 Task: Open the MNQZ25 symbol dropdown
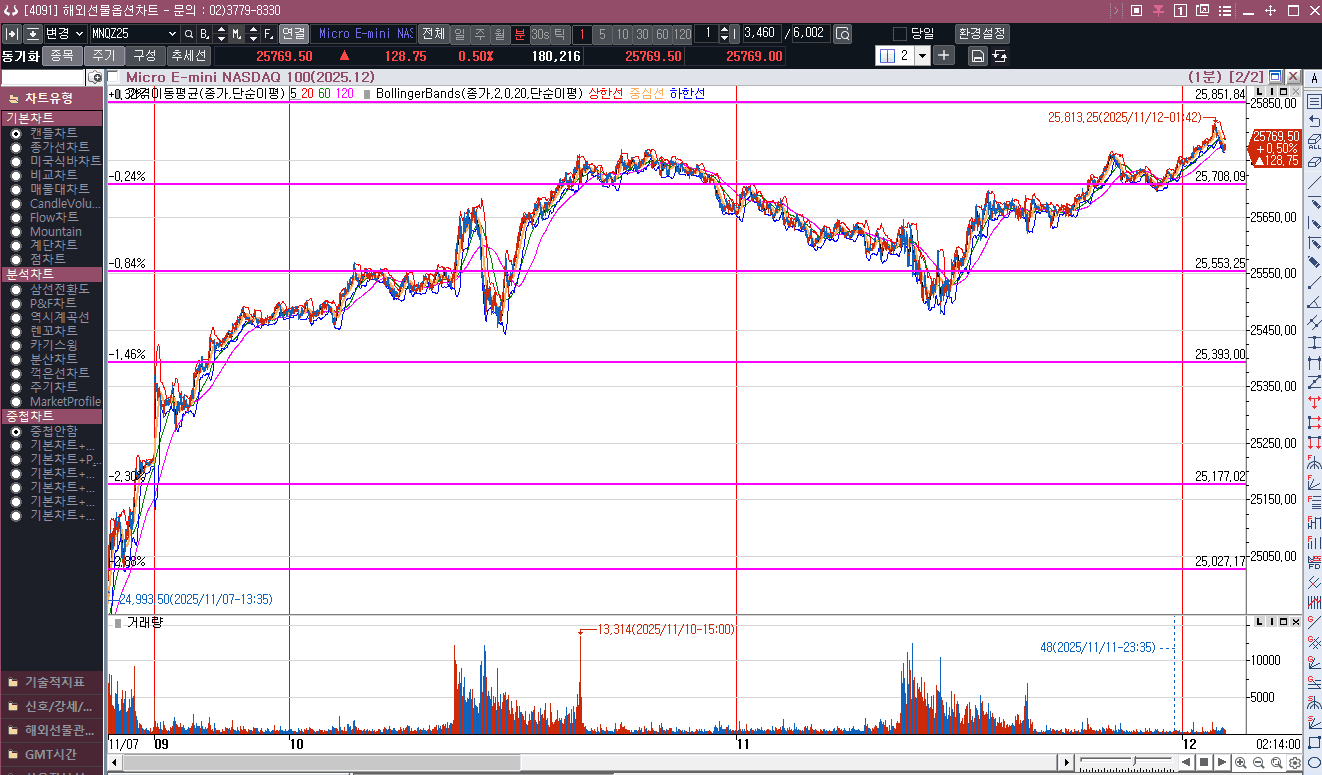[172, 33]
